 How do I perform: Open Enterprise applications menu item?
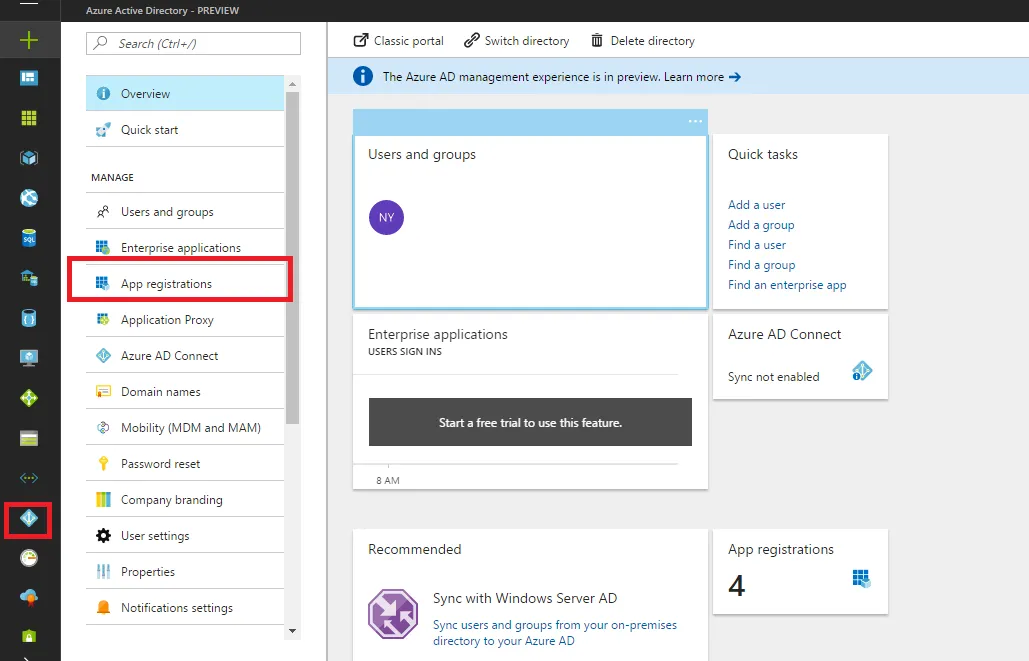click(x=185, y=247)
